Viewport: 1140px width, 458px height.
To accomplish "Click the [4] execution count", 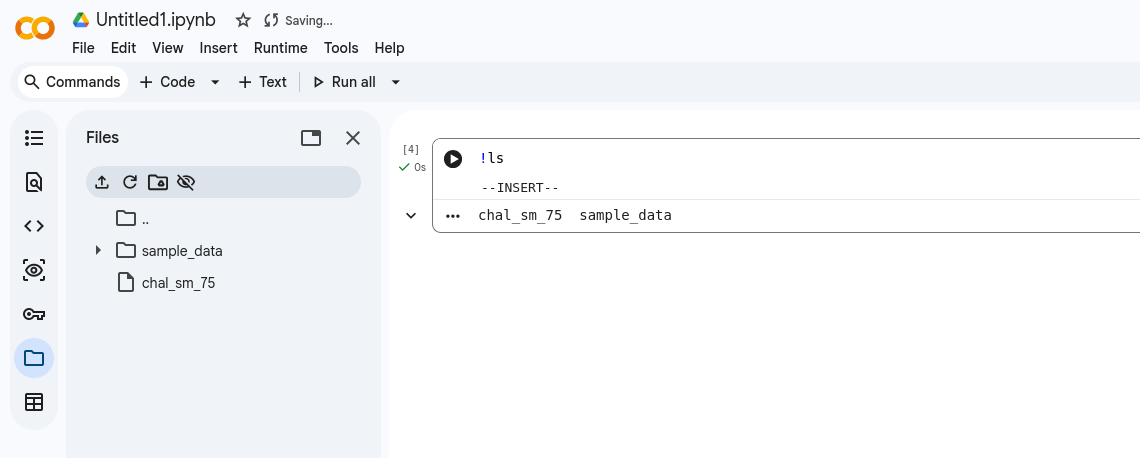I will (x=411, y=150).
